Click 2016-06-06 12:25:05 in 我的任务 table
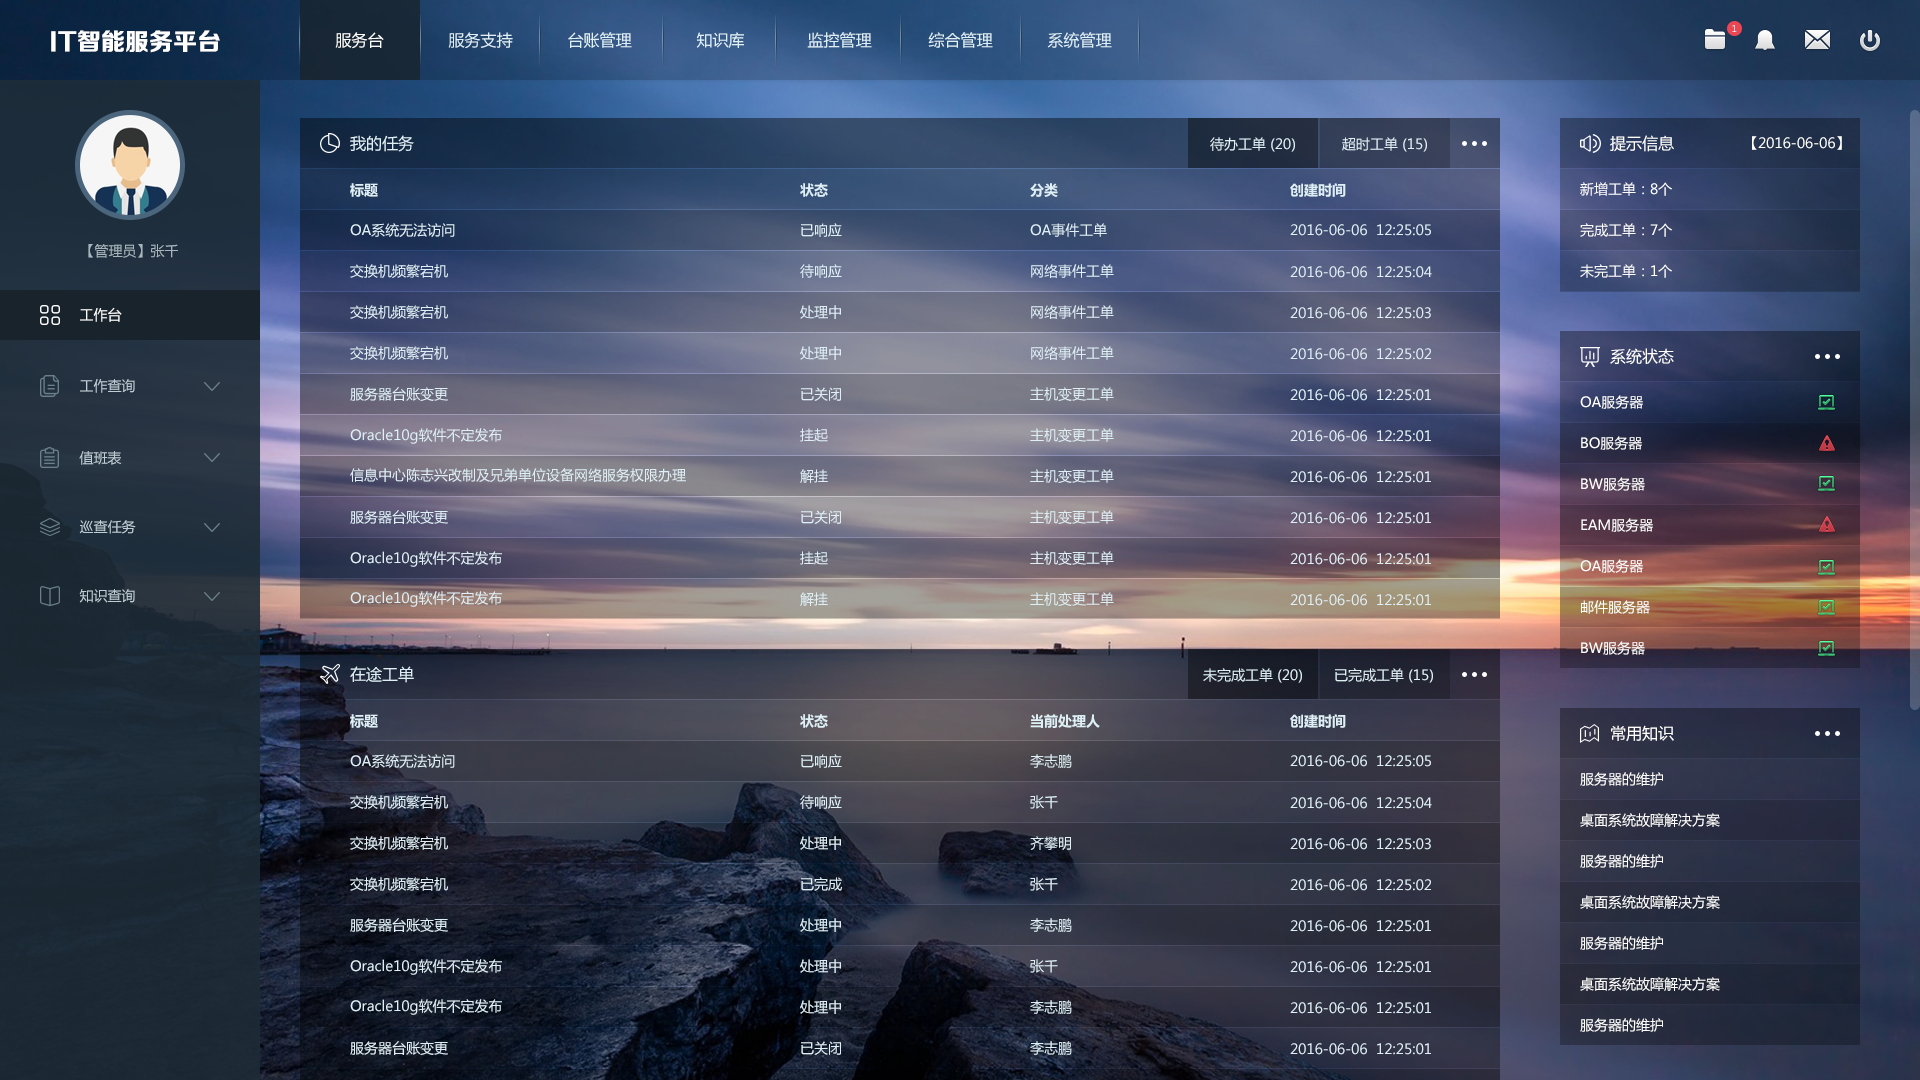Image resolution: width=1920 pixels, height=1080 pixels. (1360, 230)
